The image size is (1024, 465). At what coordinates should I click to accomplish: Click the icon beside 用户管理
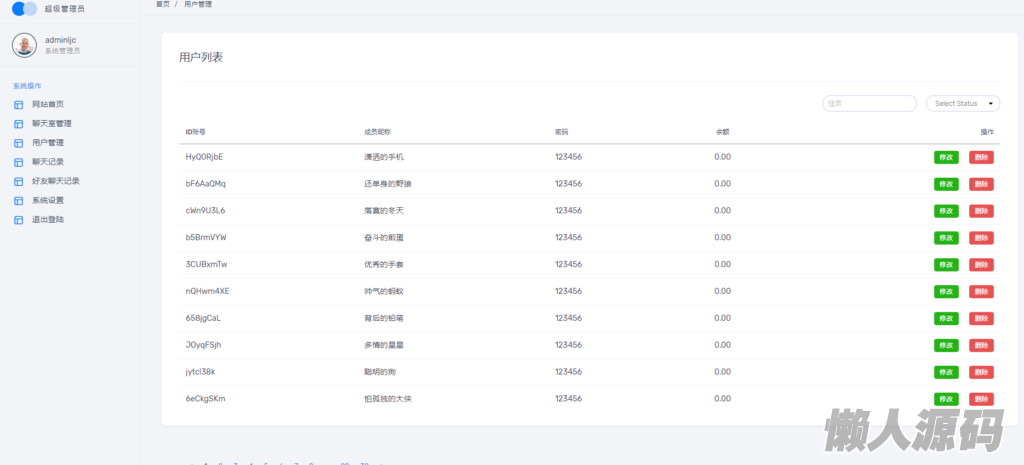[18, 143]
